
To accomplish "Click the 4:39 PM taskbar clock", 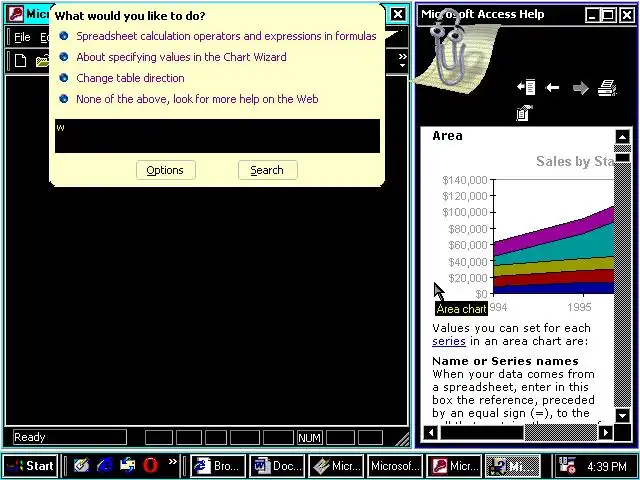I will [607, 466].
